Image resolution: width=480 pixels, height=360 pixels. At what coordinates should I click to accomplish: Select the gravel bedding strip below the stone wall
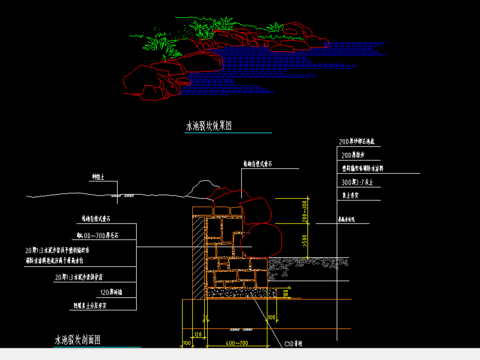(x=242, y=293)
